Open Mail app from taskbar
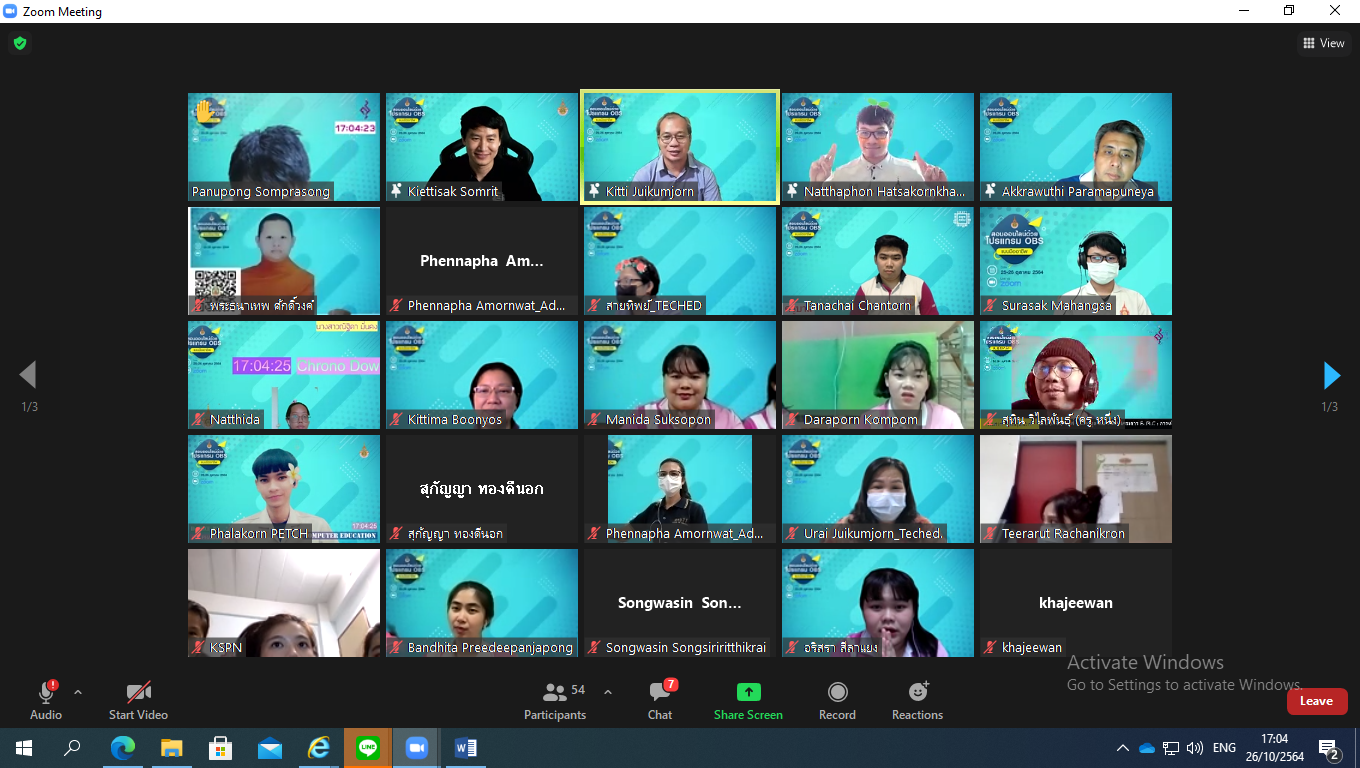 point(269,747)
